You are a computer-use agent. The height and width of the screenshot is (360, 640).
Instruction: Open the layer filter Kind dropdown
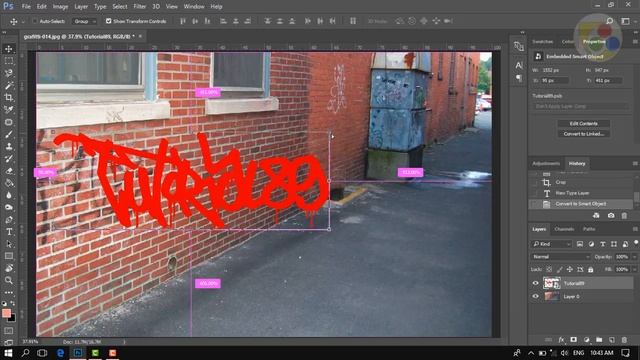tap(551, 244)
